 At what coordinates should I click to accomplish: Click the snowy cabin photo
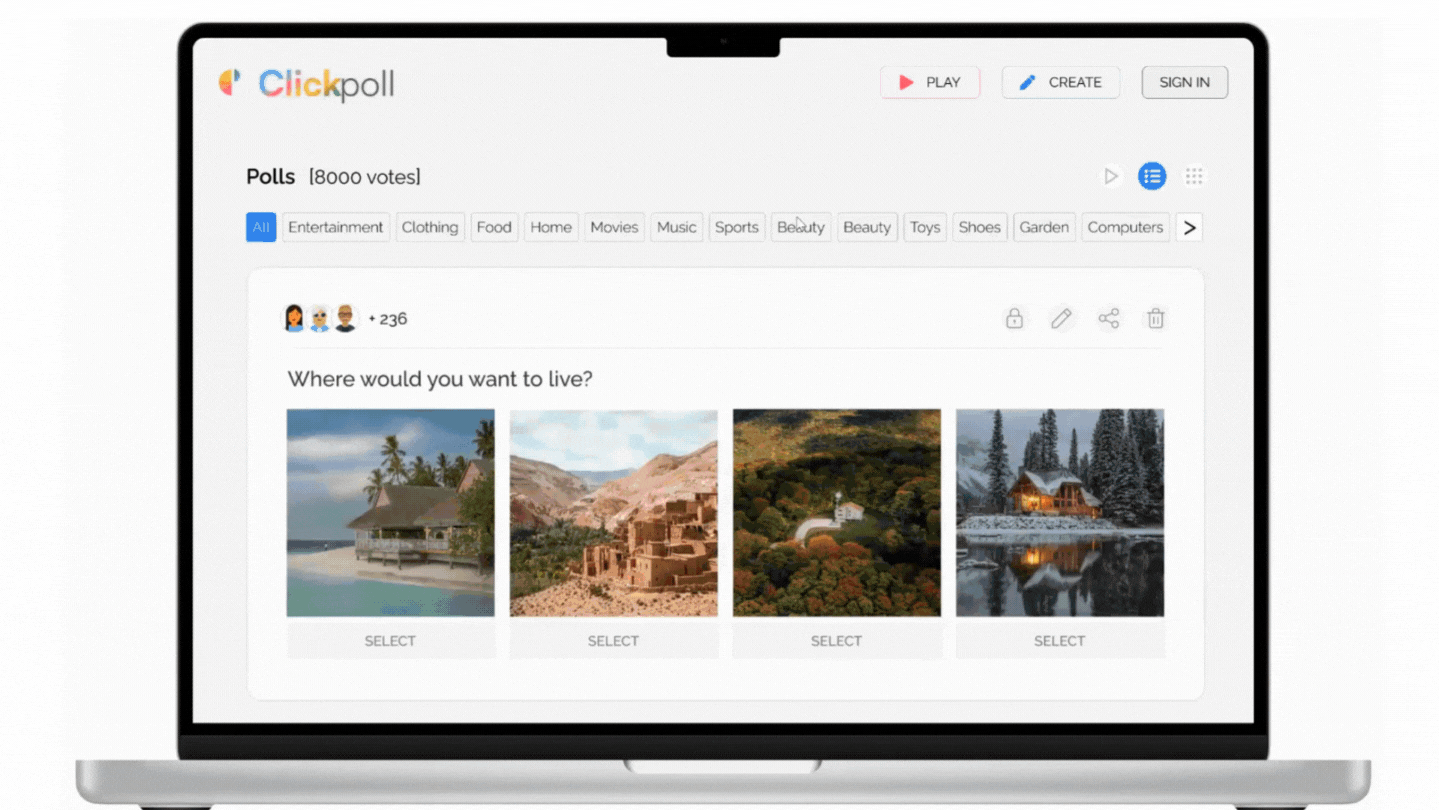[x=1059, y=512]
